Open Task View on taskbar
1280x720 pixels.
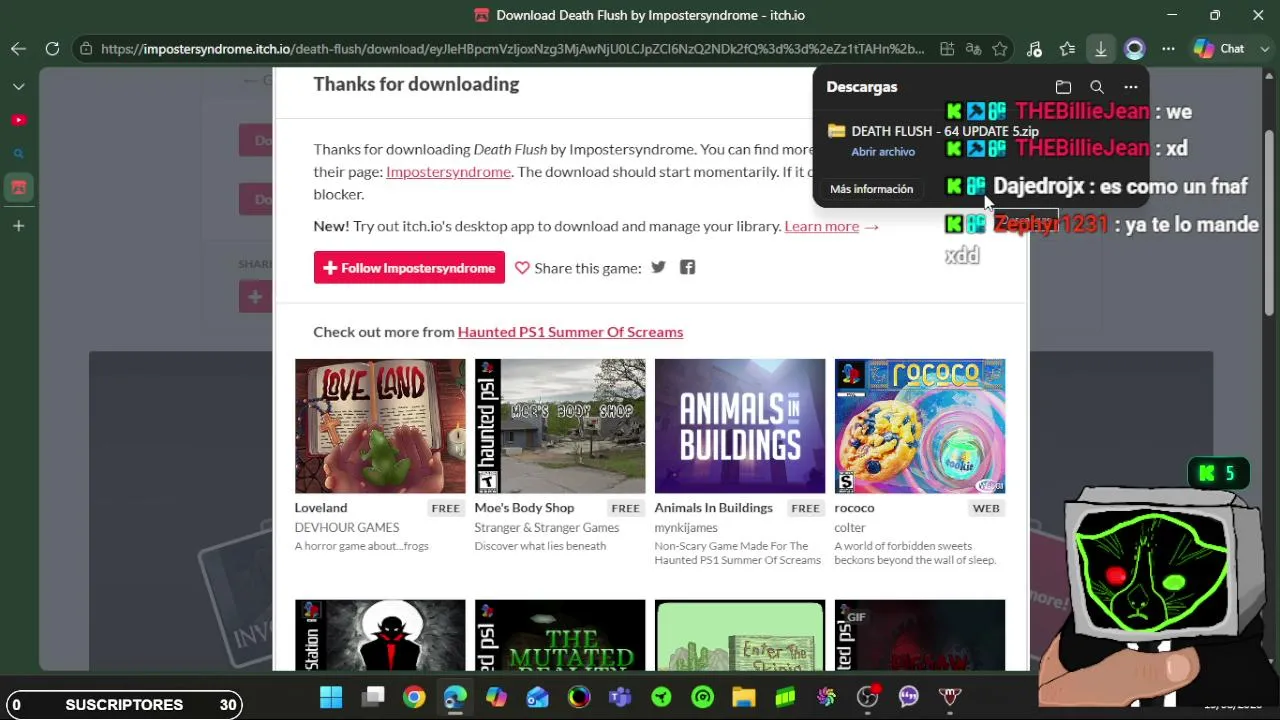click(373, 696)
